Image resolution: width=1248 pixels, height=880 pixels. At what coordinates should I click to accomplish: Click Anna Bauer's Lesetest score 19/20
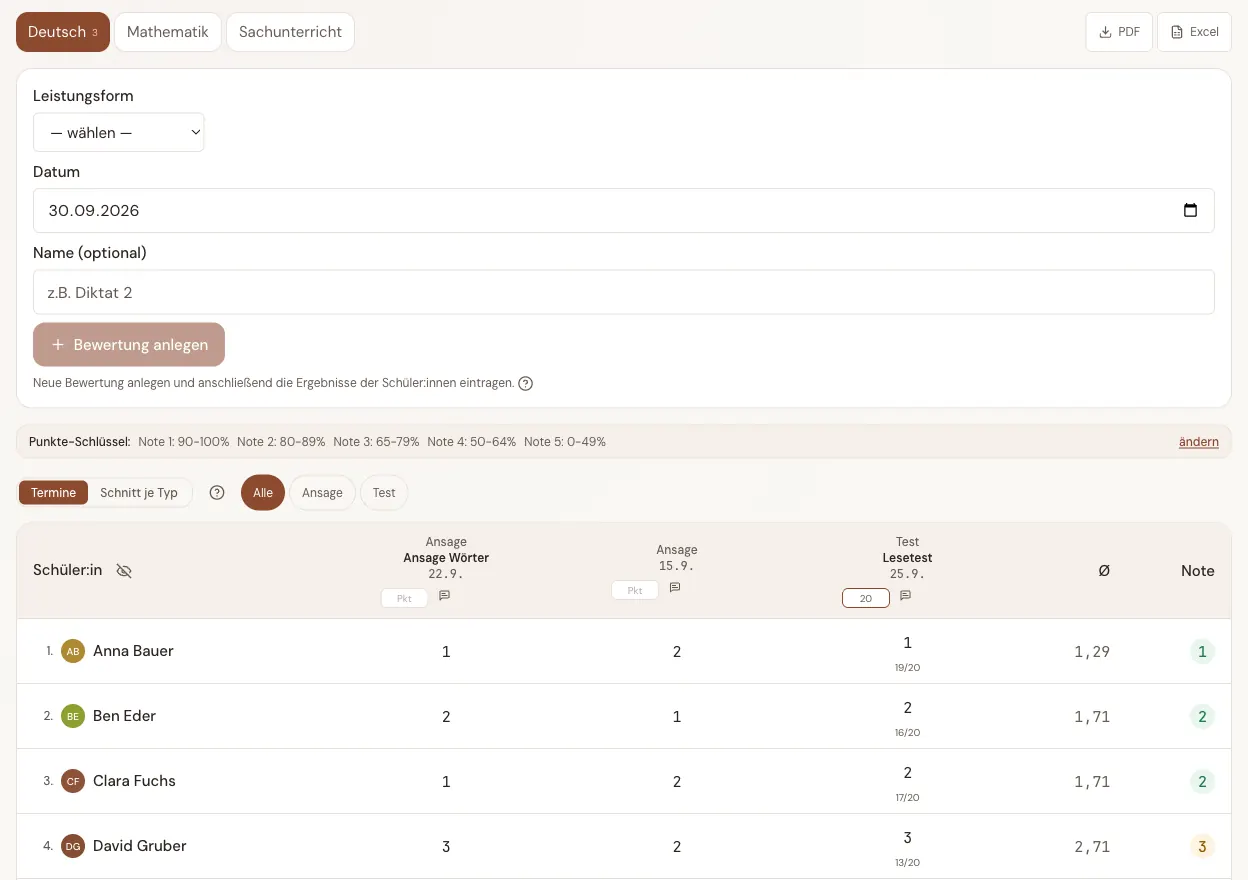click(x=908, y=667)
